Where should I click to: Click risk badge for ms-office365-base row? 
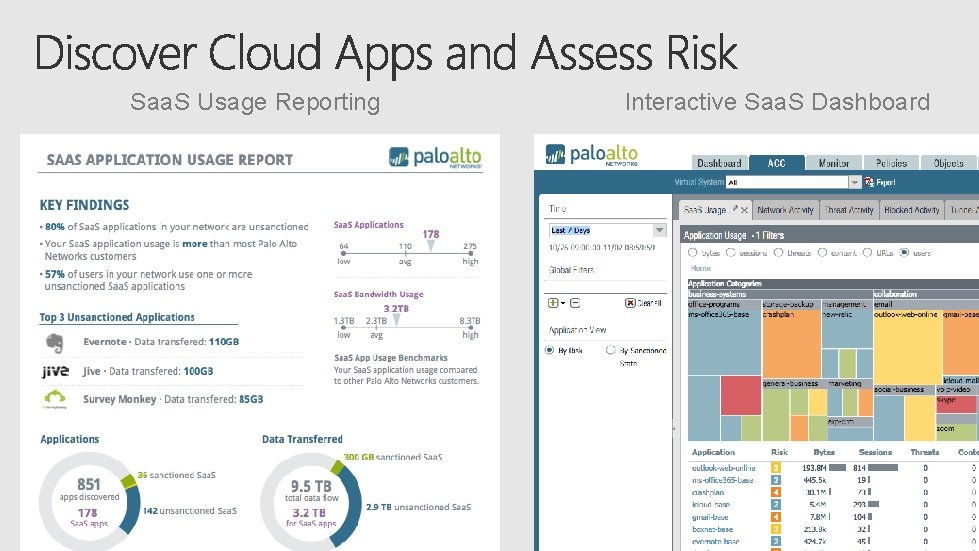point(775,480)
